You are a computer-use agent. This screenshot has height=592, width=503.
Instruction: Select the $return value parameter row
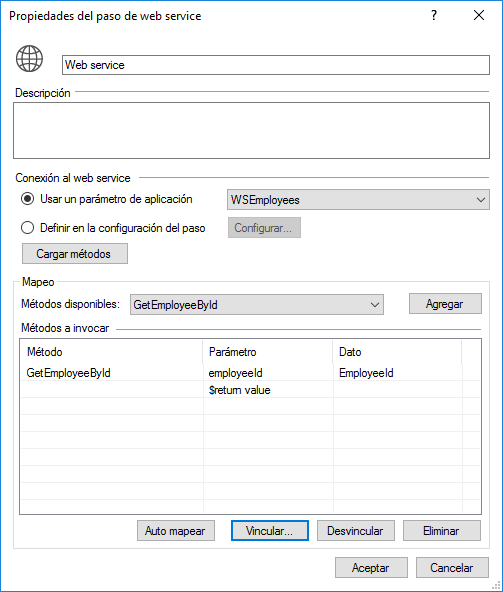pos(250,390)
